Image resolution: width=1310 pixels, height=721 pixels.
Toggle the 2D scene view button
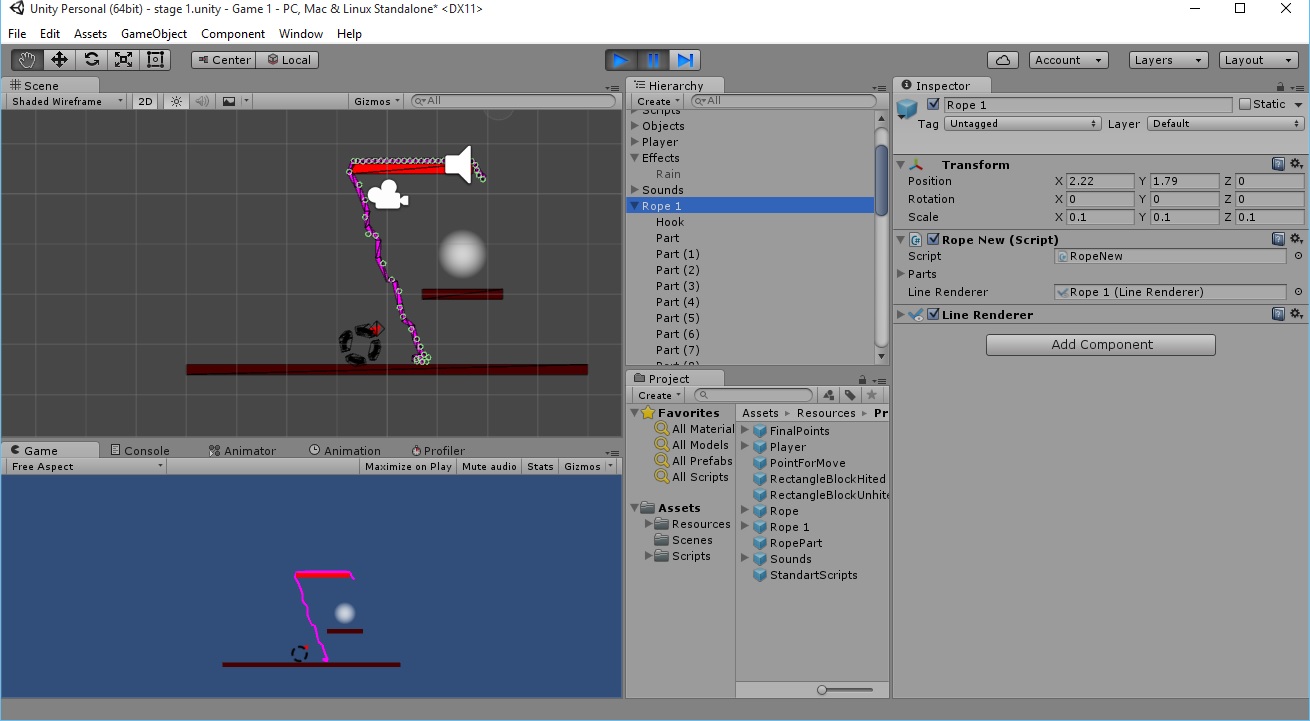[146, 101]
